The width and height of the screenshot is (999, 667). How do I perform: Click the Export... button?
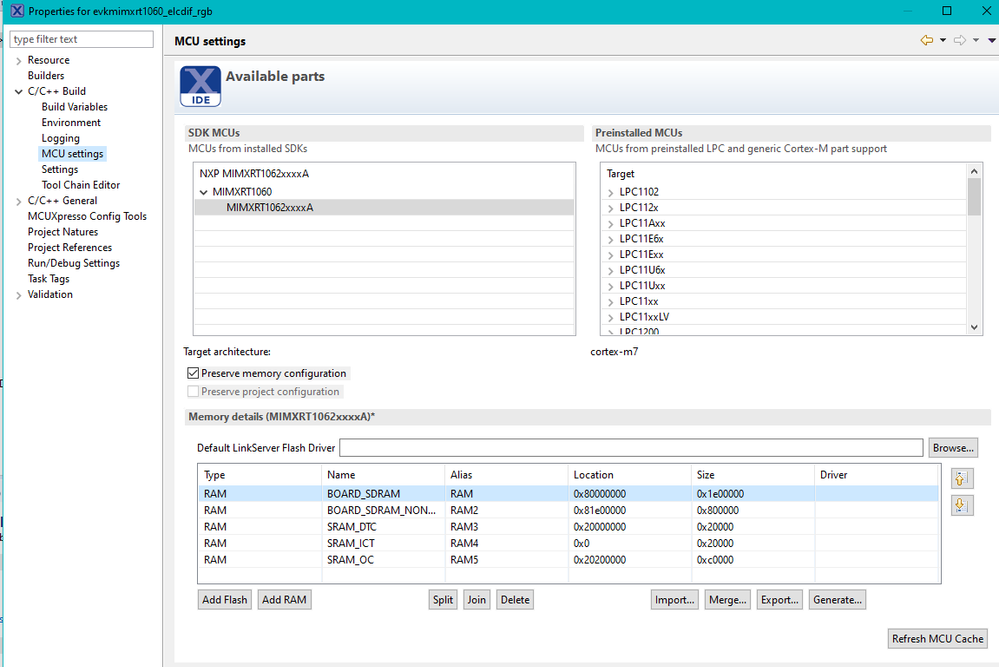[779, 599]
